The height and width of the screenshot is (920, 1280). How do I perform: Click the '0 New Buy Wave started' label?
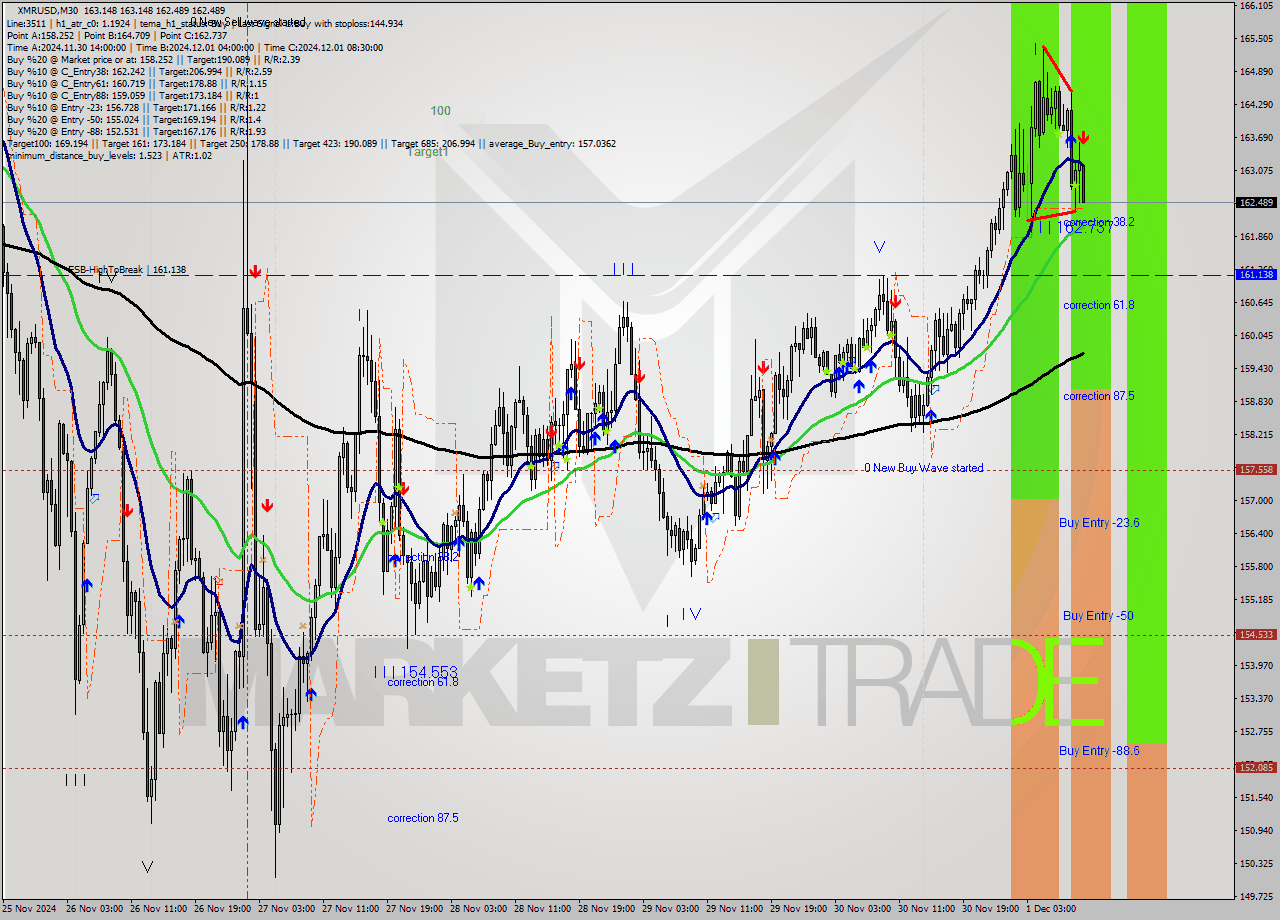(924, 468)
